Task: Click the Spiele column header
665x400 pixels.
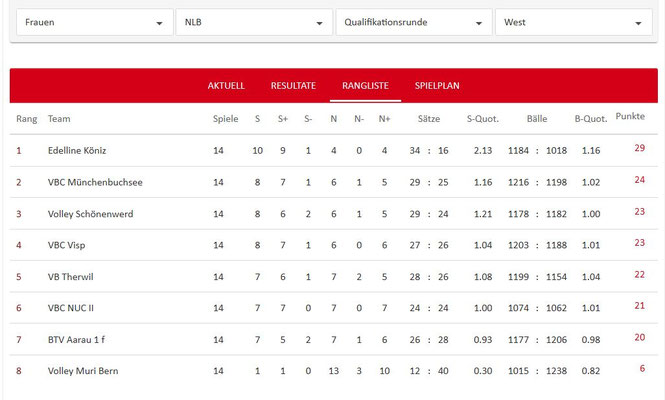Action: pos(226,119)
